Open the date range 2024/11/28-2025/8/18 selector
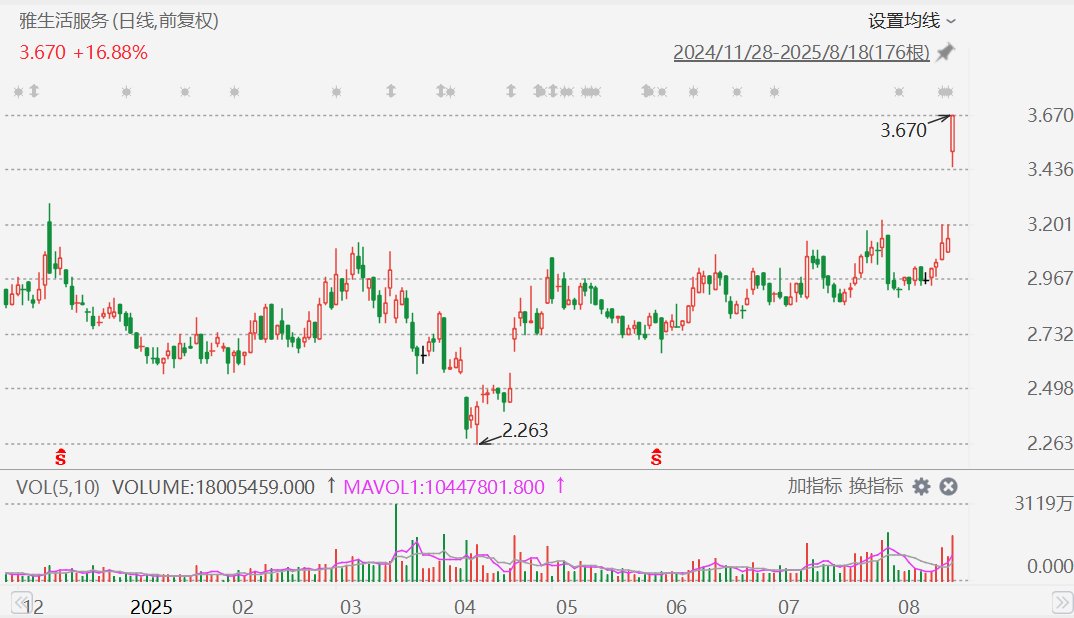Viewport: 1074px width, 618px height. coord(801,52)
